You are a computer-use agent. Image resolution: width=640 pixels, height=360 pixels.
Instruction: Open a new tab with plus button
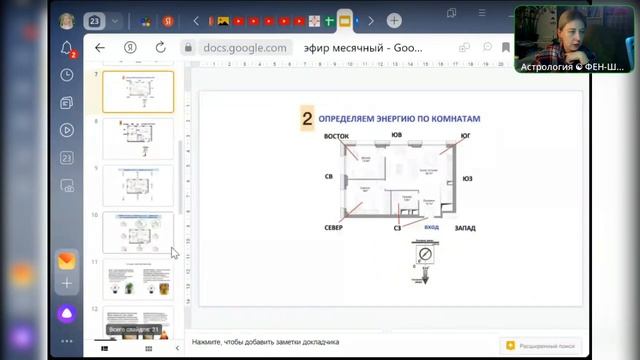point(394,20)
